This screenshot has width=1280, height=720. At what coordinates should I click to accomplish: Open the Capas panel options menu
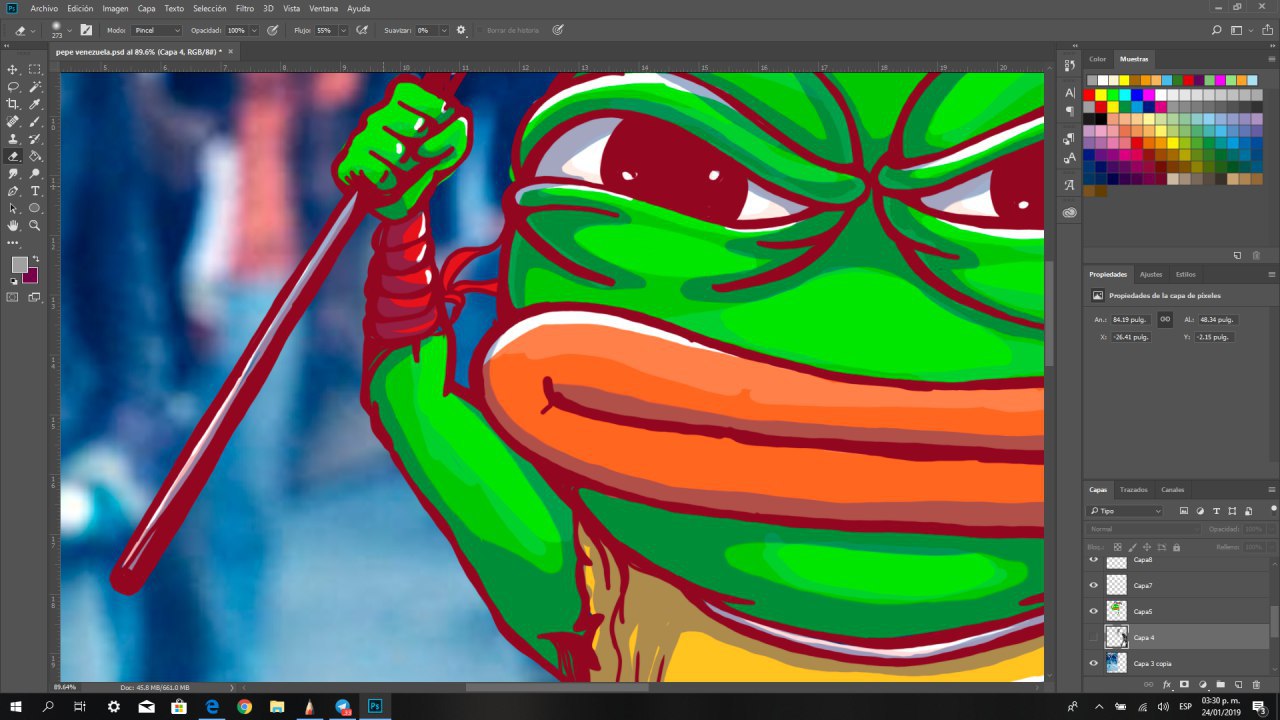pos(1272,490)
